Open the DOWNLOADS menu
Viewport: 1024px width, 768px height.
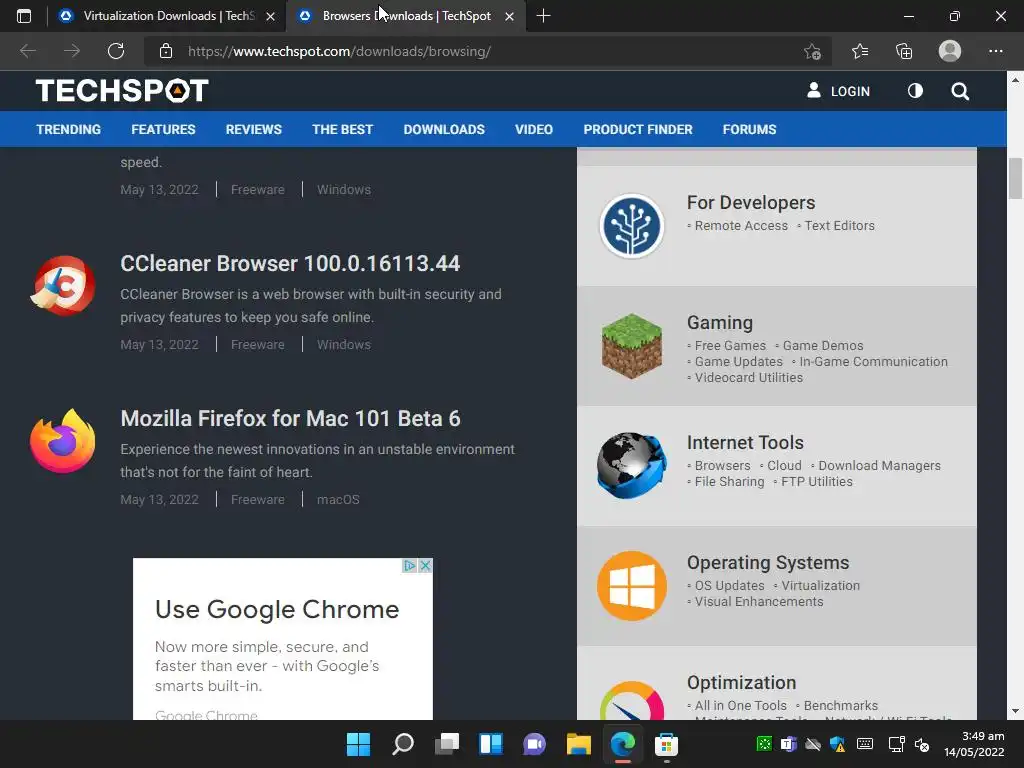444,129
